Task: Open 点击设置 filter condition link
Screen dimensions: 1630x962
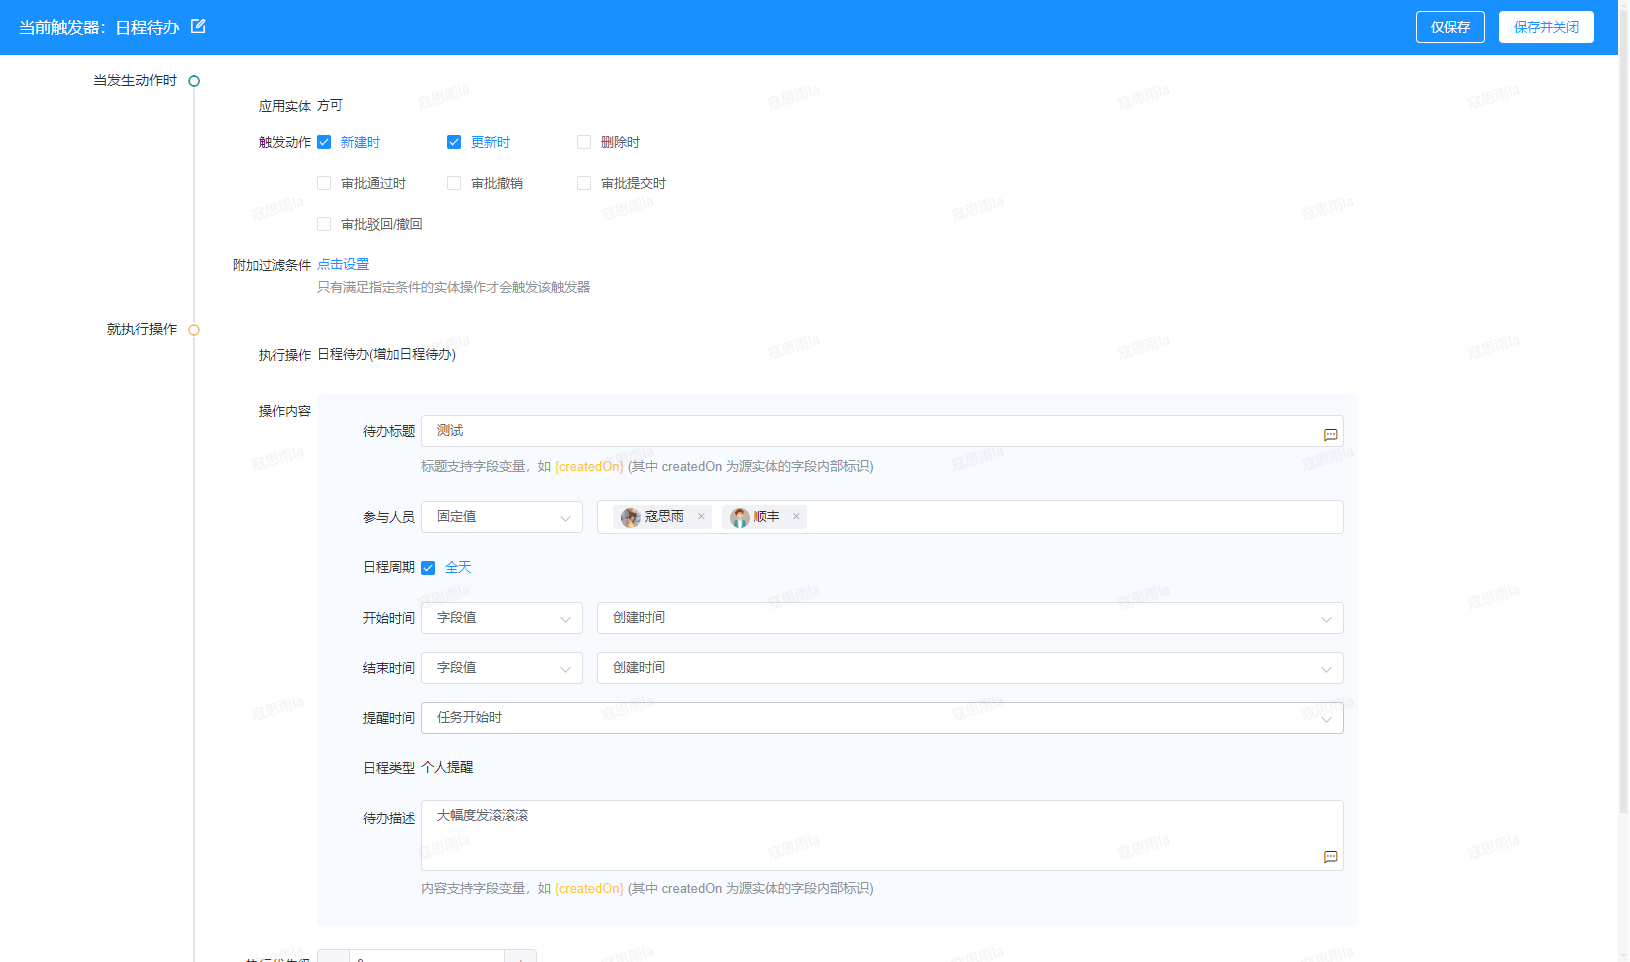Action: point(343,264)
